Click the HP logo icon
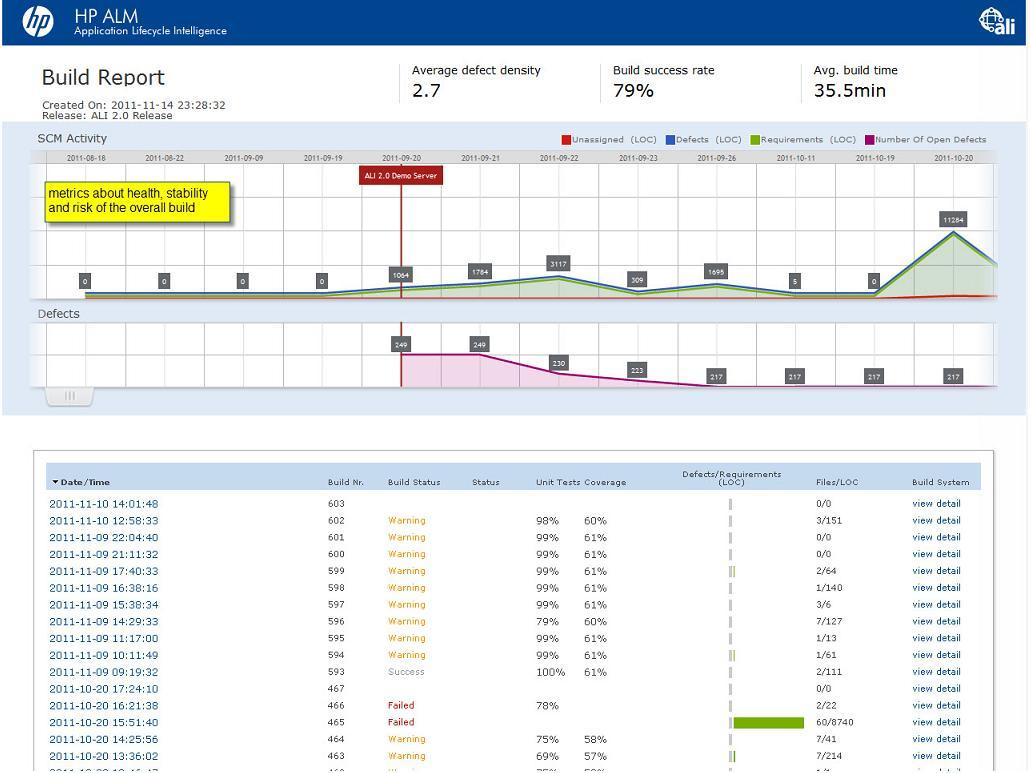The width and height of the screenshot is (1031, 773). pyautogui.click(x=38, y=22)
